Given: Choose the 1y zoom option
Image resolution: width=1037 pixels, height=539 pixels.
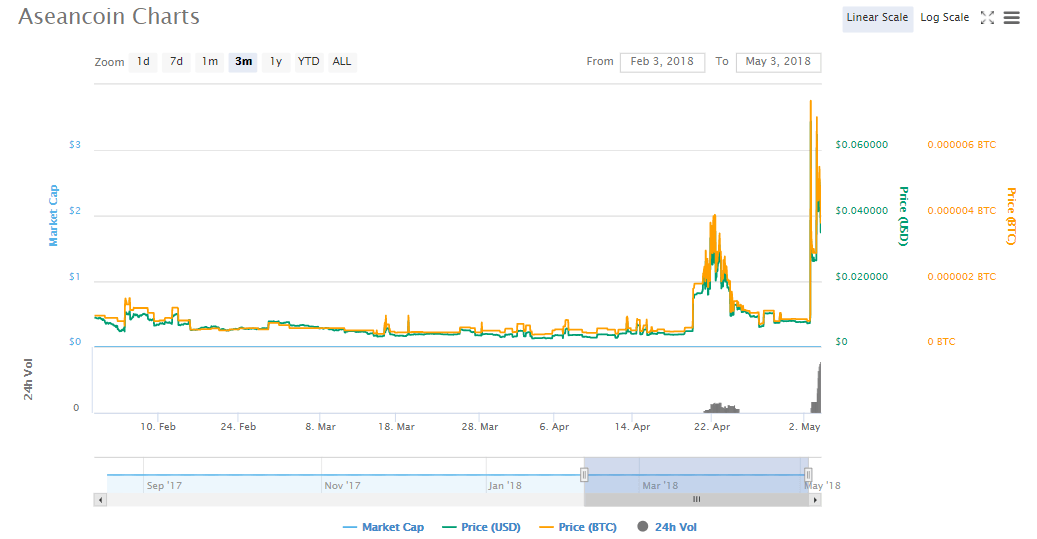Looking at the screenshot, I should pyautogui.click(x=276, y=62).
